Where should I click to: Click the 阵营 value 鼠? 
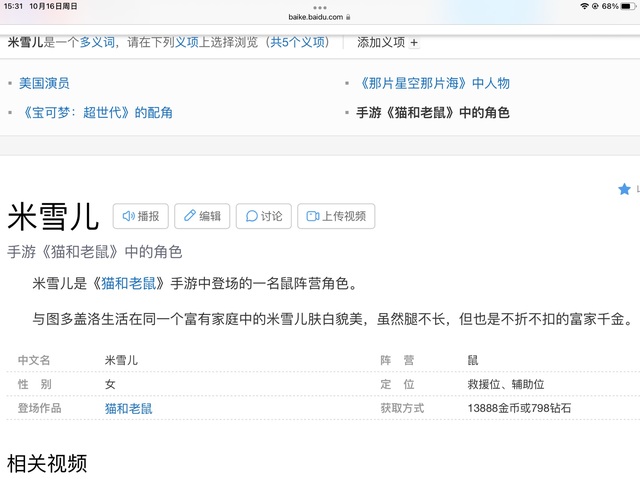click(x=473, y=360)
